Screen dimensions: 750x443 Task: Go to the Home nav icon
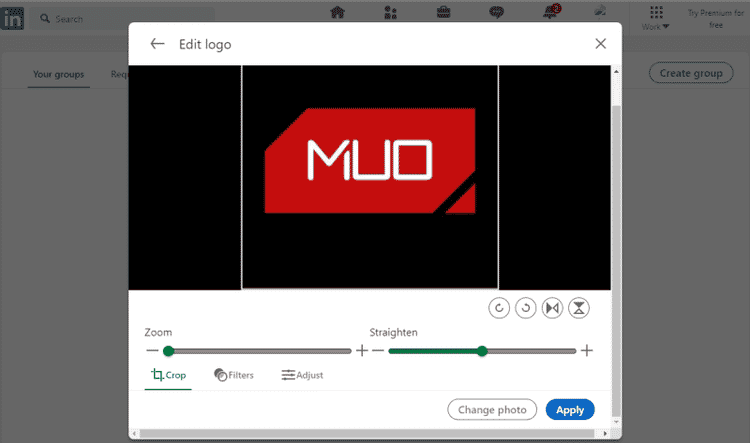click(x=338, y=12)
